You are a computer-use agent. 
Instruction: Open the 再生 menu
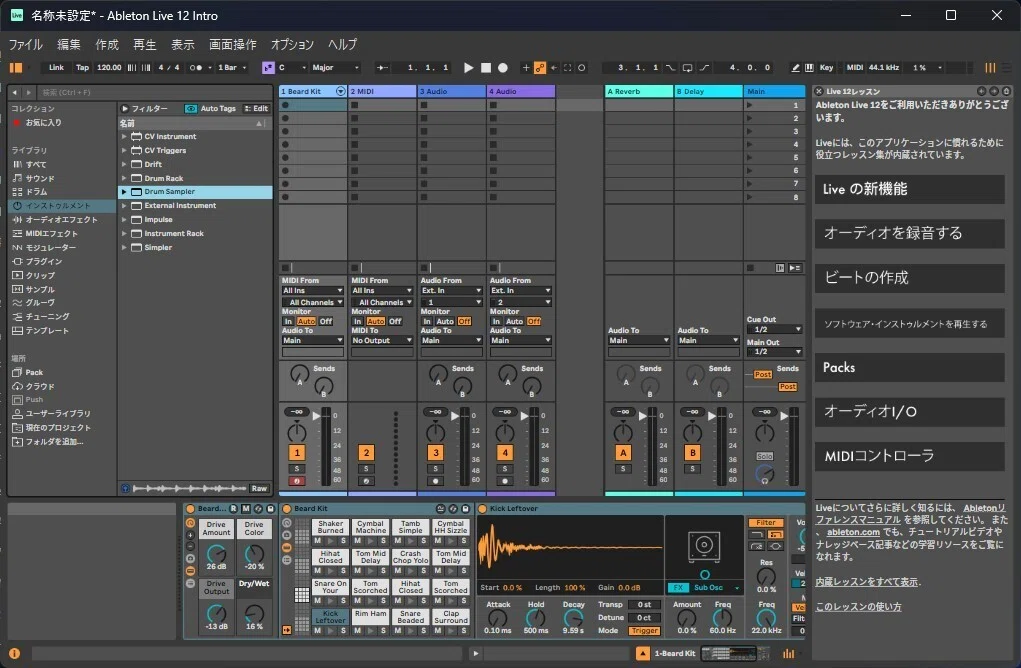(x=145, y=44)
